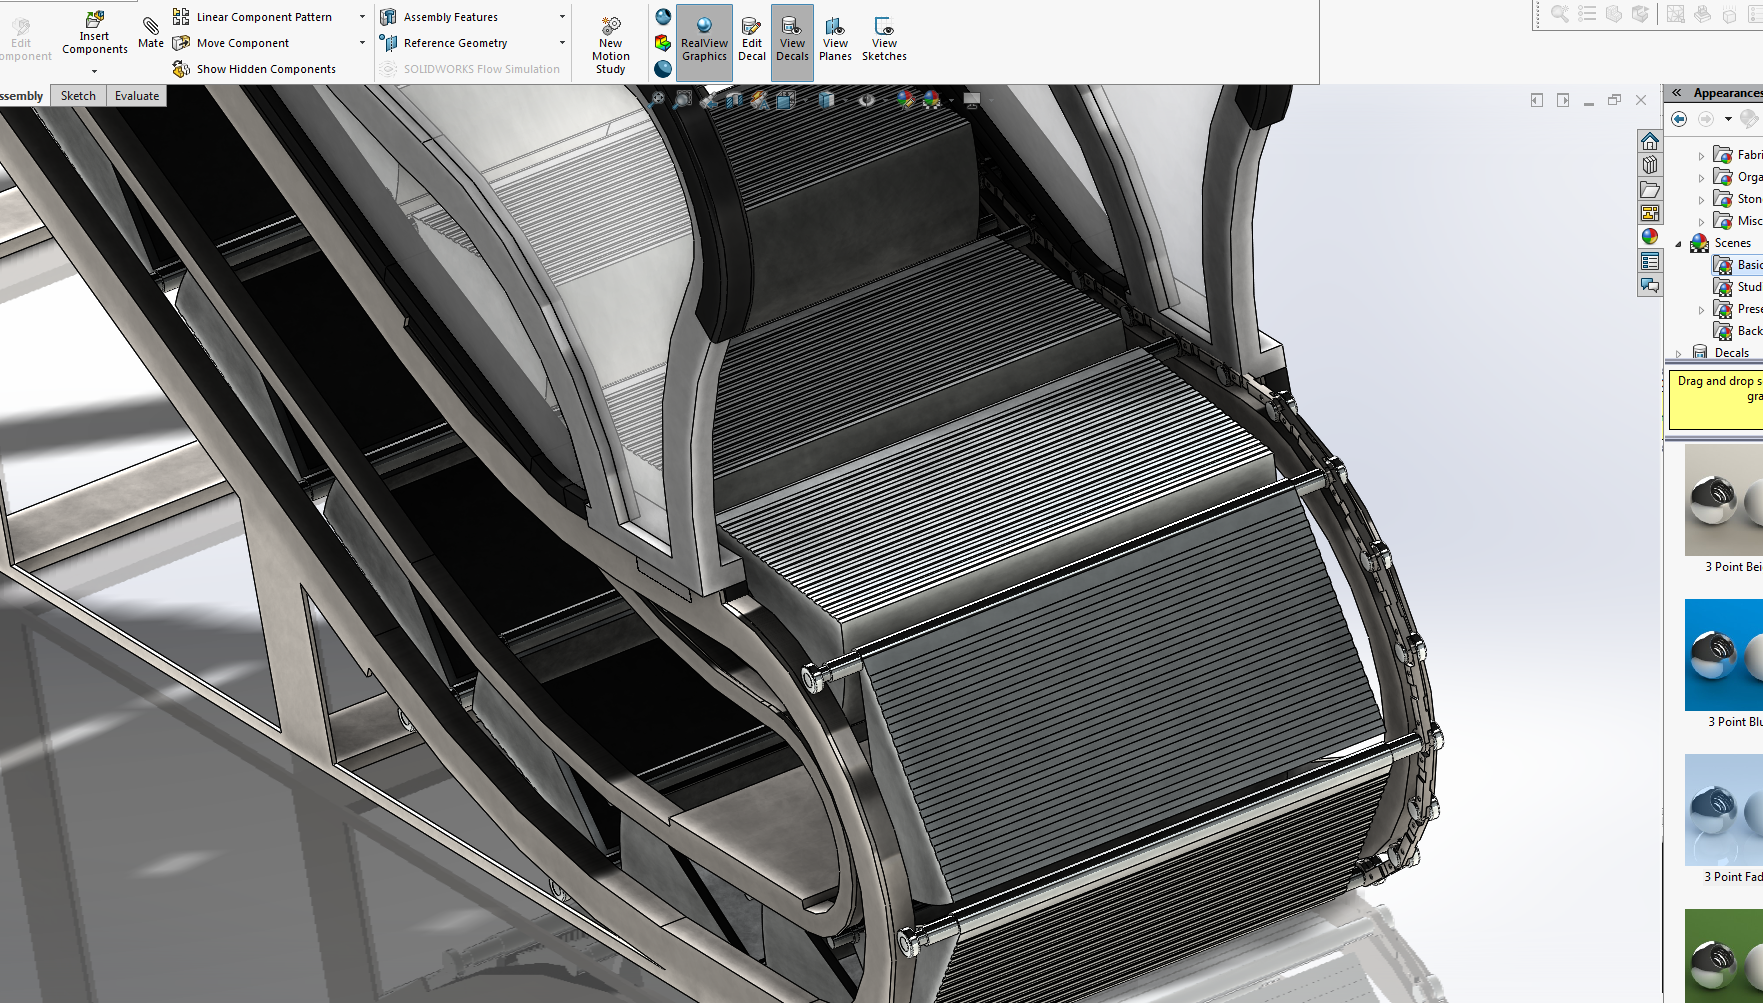Open the Design Library task pane icon

[1650, 165]
